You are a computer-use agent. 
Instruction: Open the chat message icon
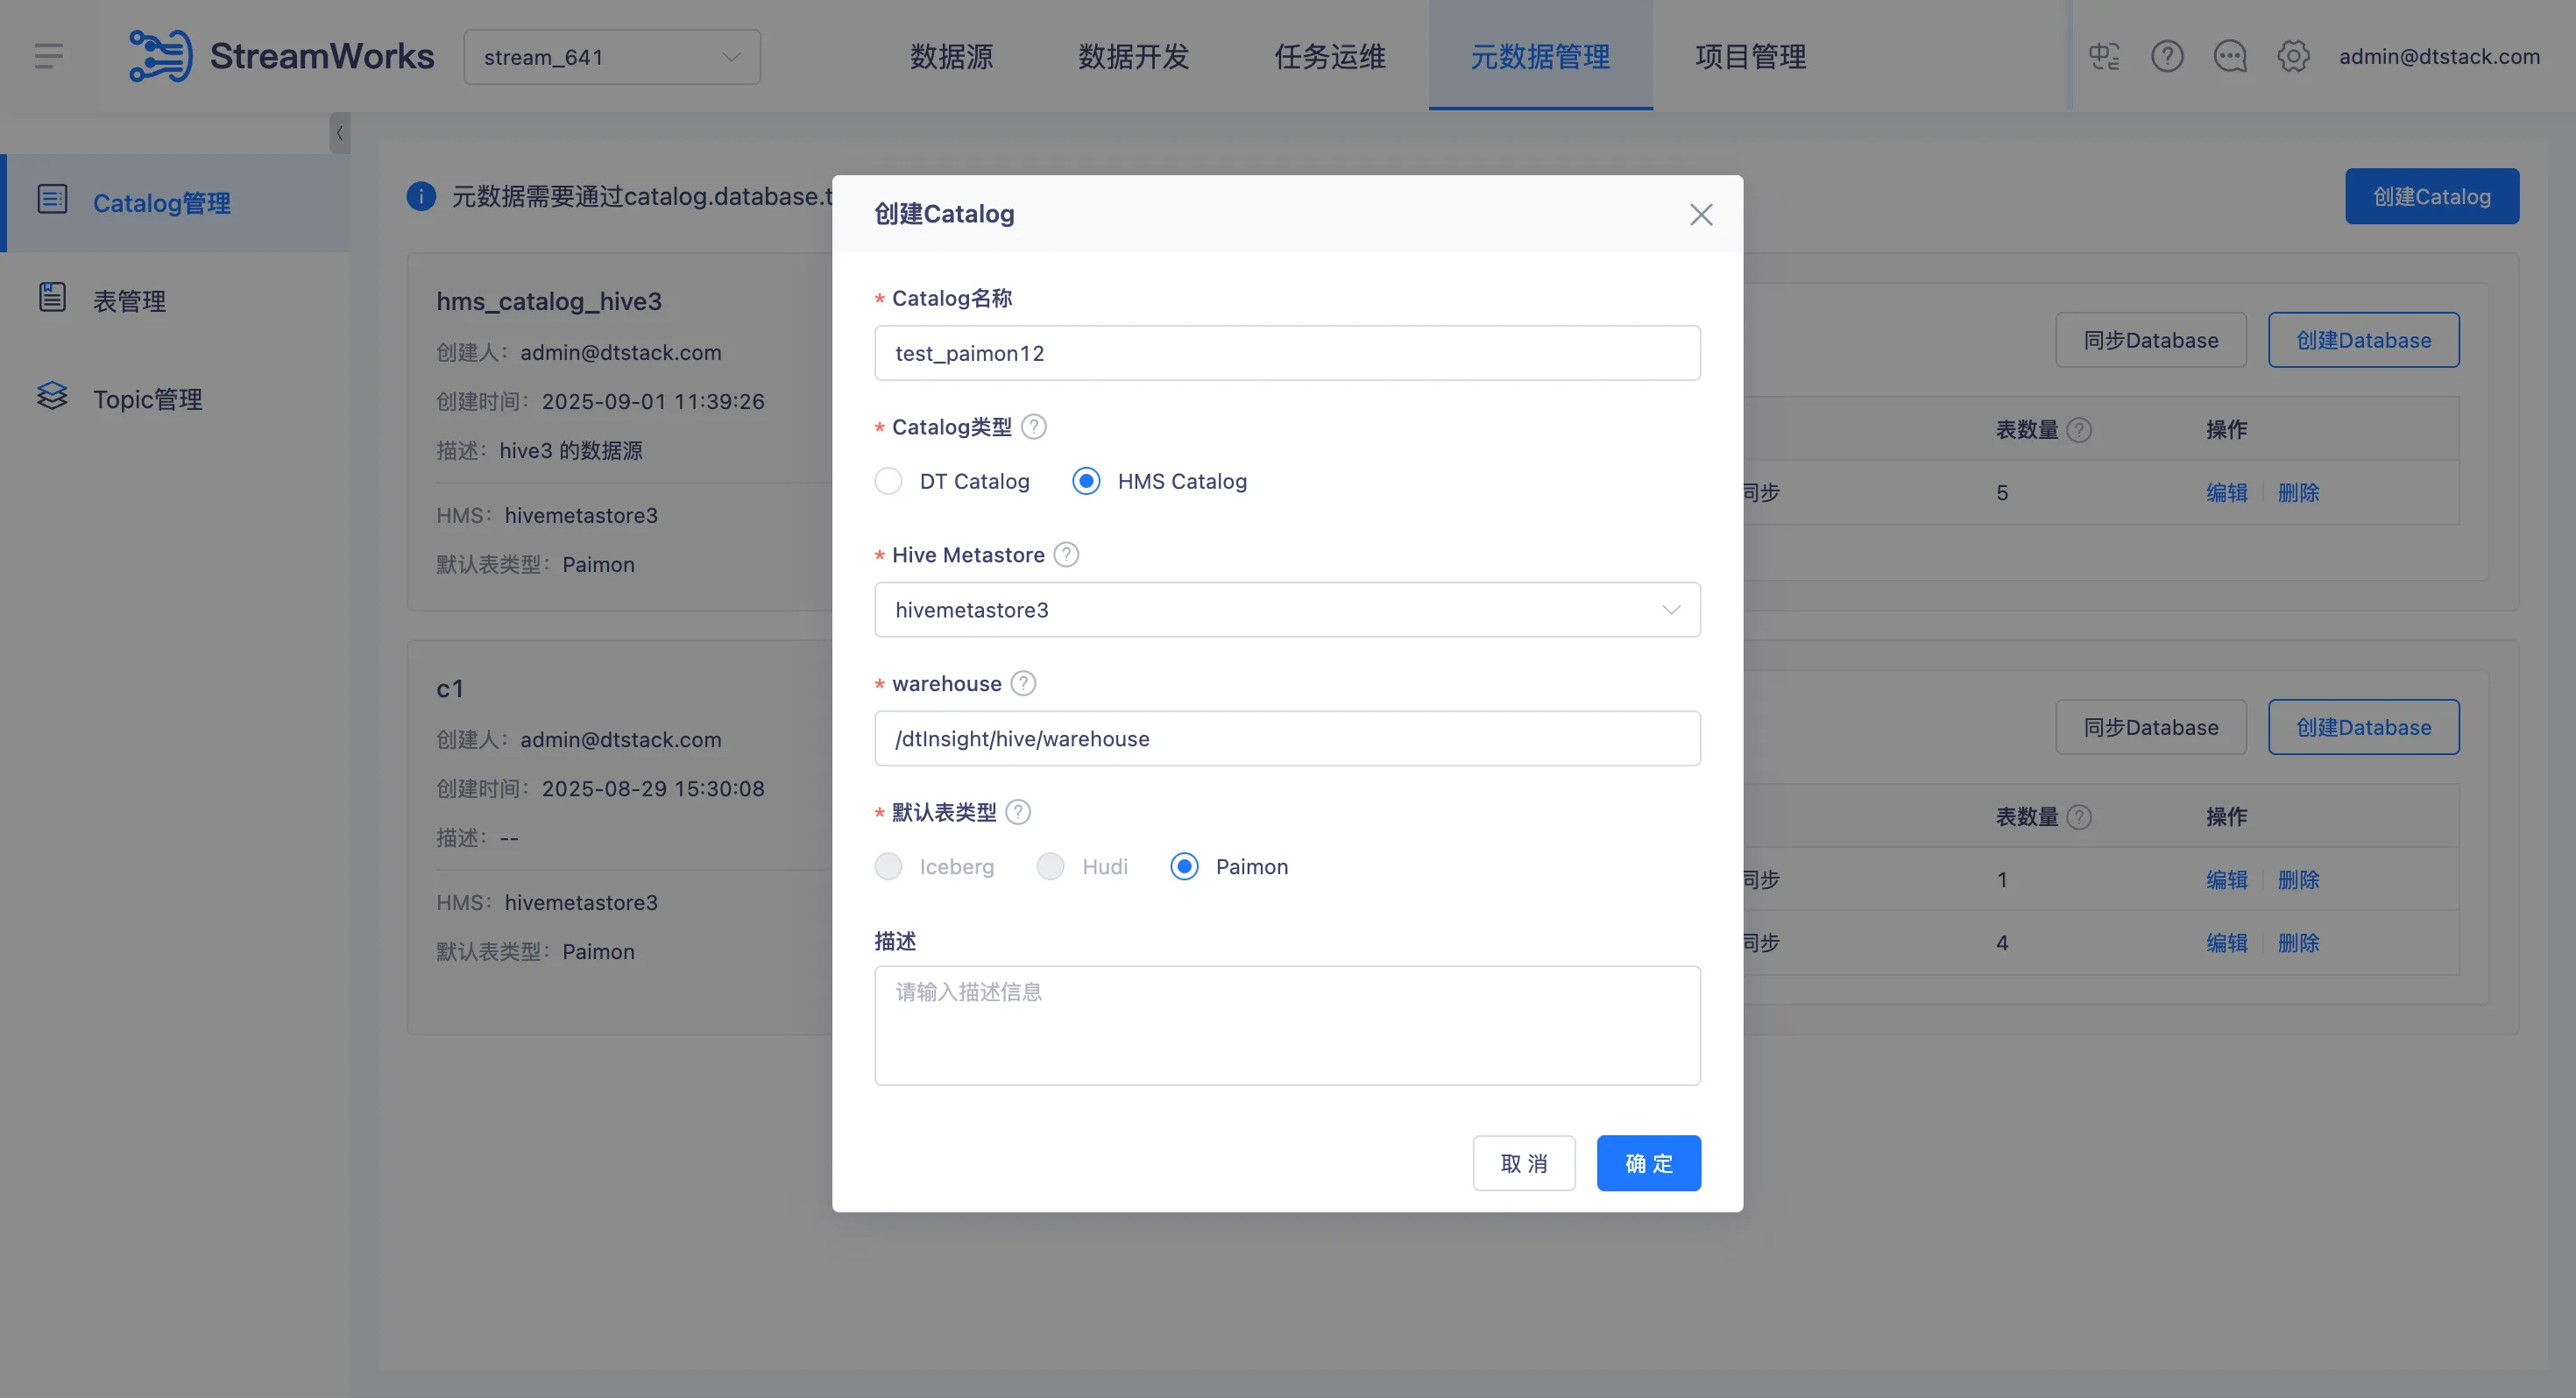[x=2230, y=56]
